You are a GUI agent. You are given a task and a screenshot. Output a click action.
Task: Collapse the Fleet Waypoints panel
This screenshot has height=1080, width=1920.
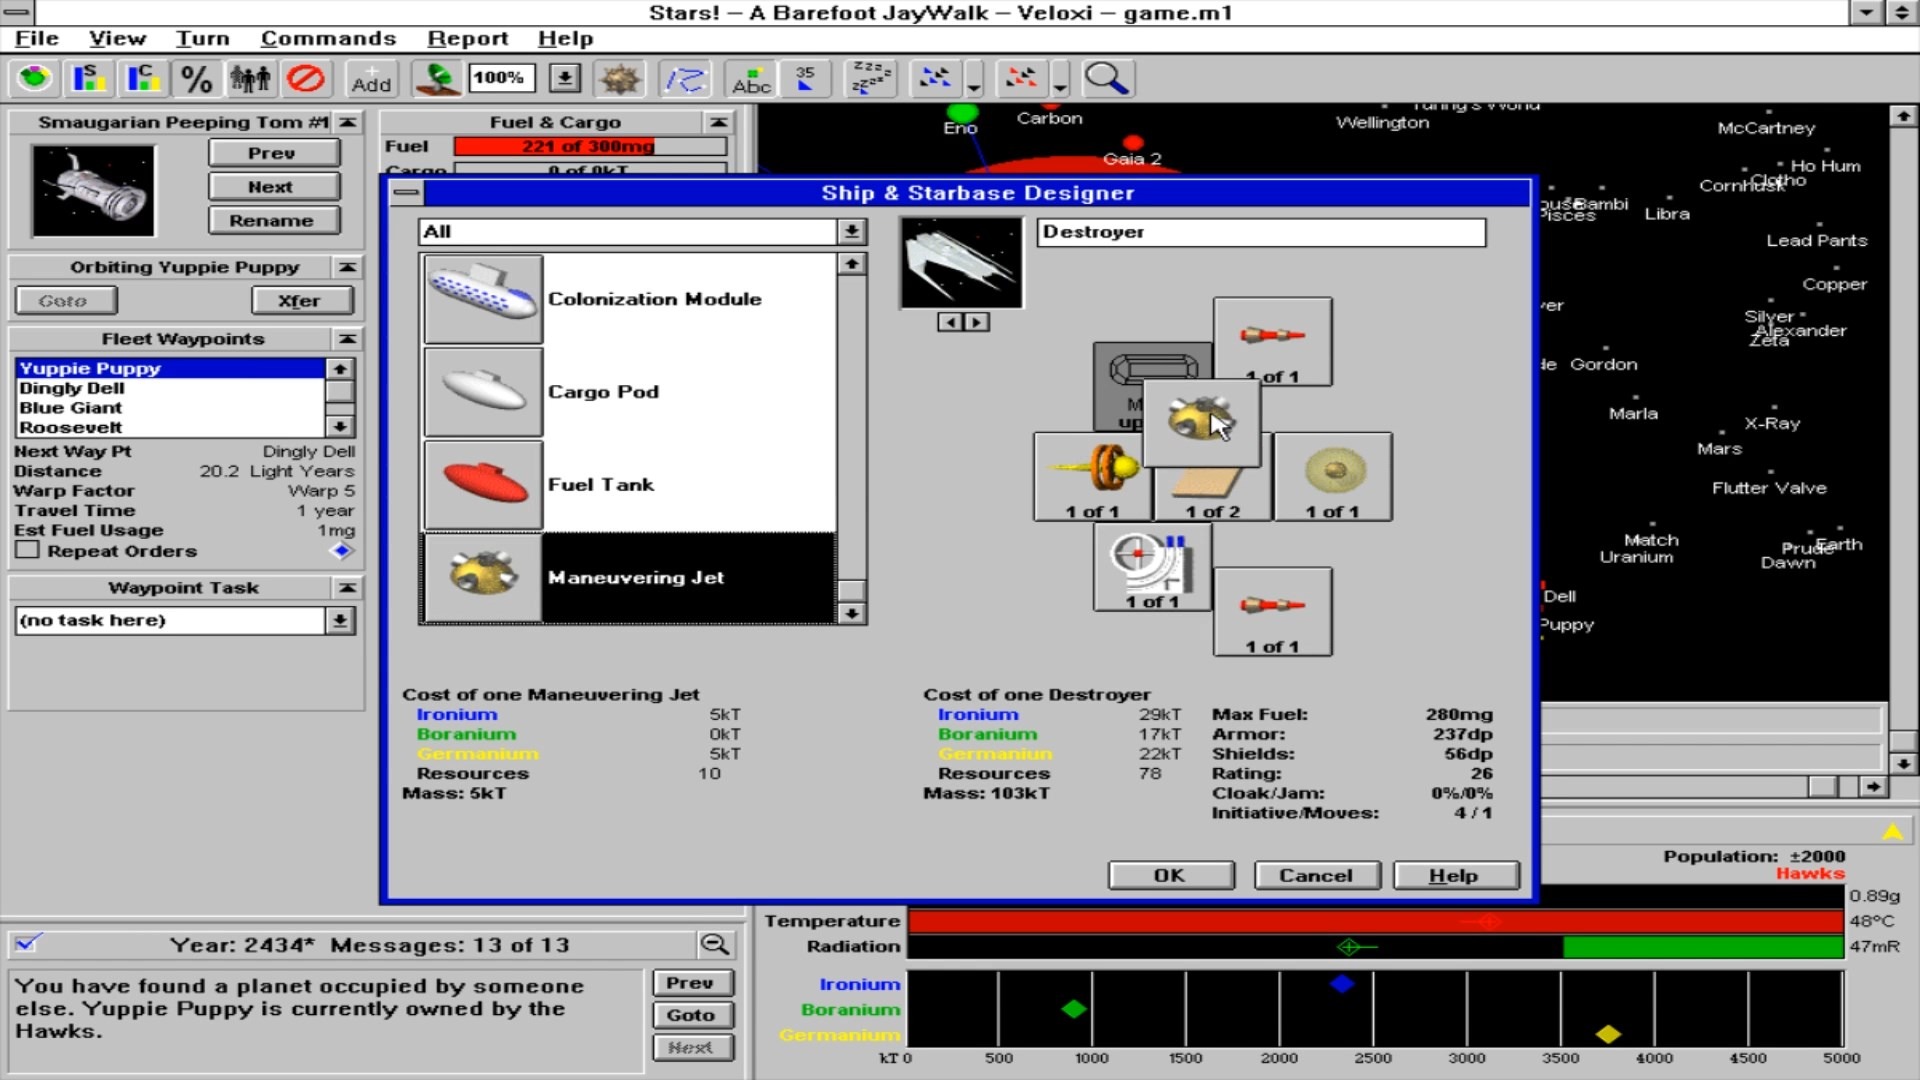[x=347, y=339]
